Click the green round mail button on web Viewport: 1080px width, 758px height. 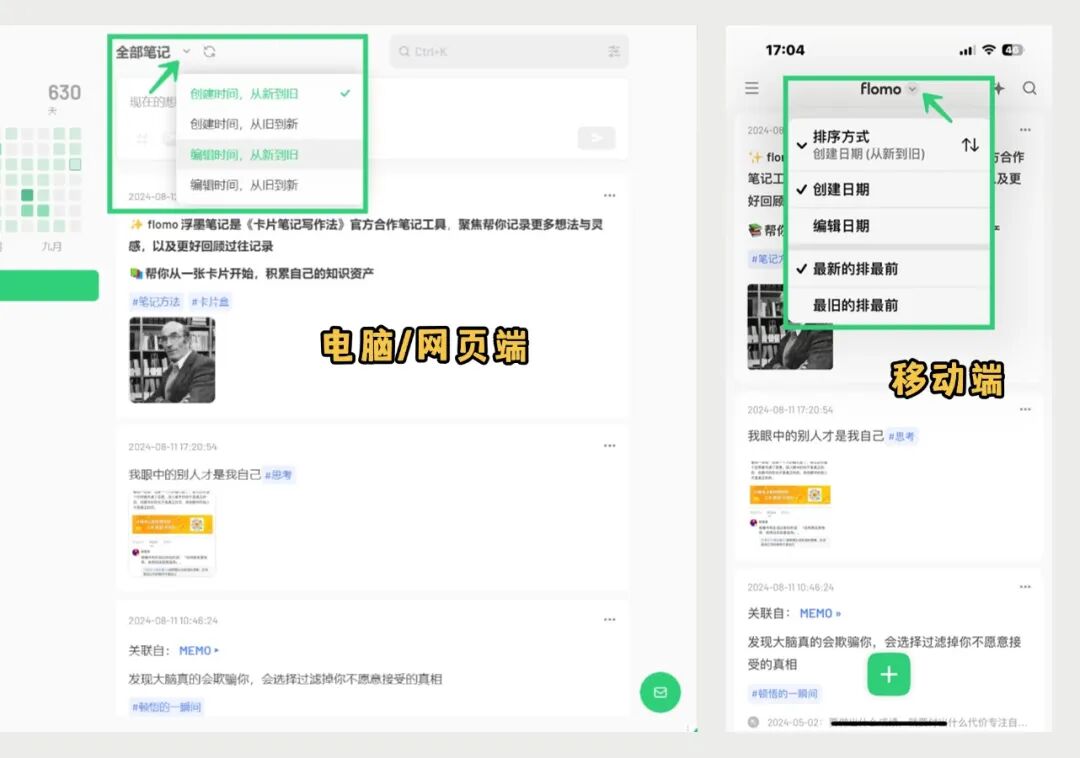coord(660,692)
